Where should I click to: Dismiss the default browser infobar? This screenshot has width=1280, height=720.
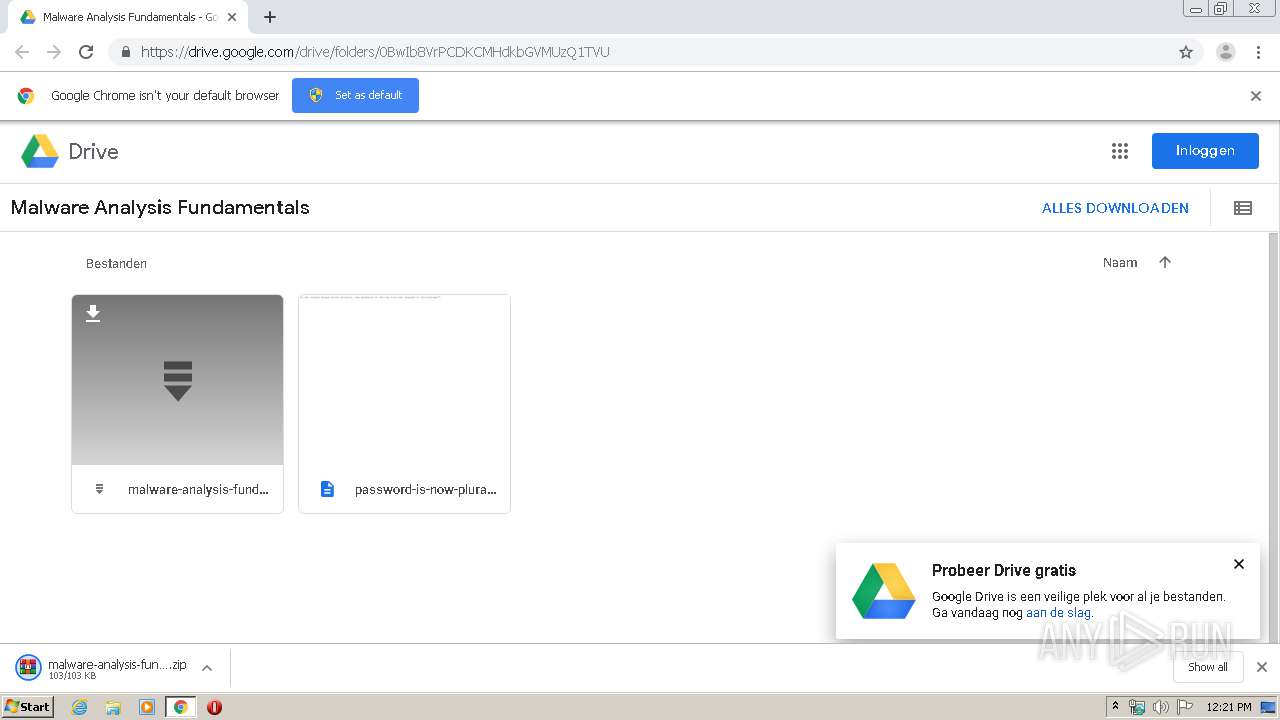[1256, 96]
